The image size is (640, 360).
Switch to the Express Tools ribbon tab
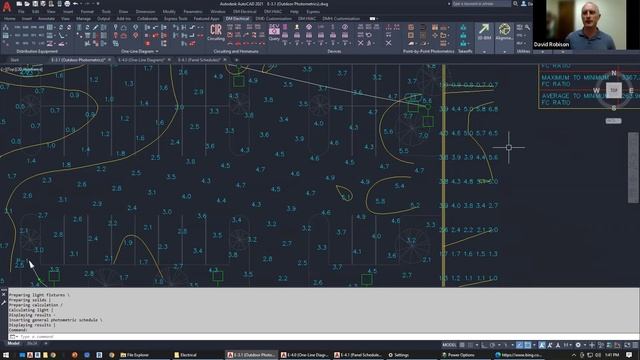click(176, 19)
